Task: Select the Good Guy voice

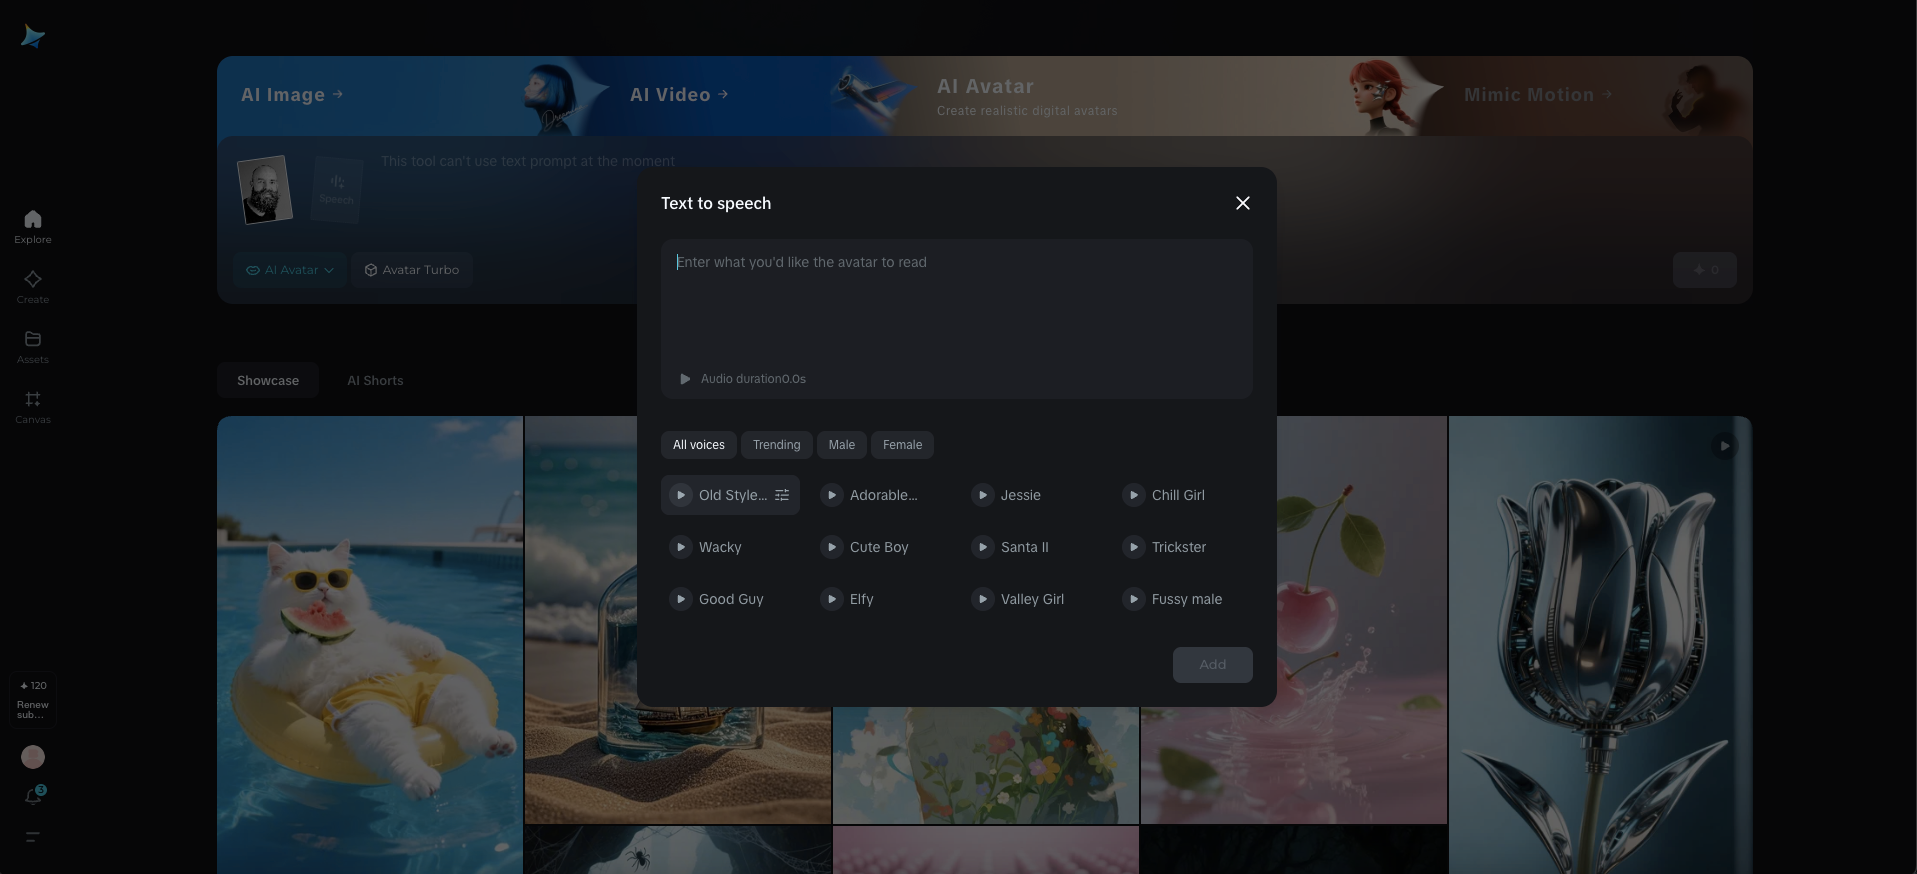Action: tap(730, 599)
